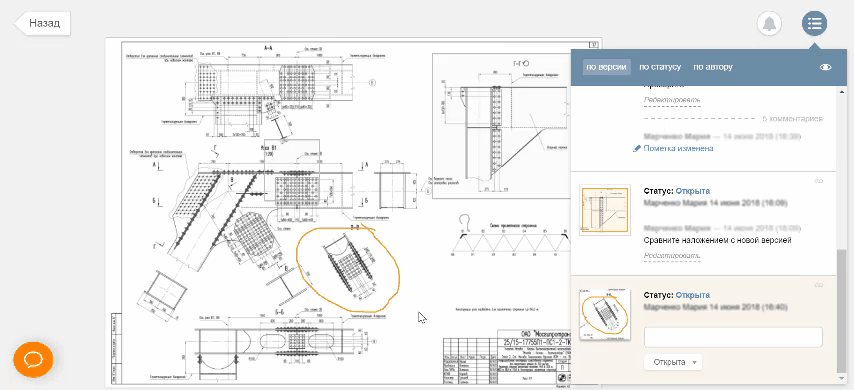854x390 pixels.
Task: Open the Открыта status dropdown
Action: point(673,362)
